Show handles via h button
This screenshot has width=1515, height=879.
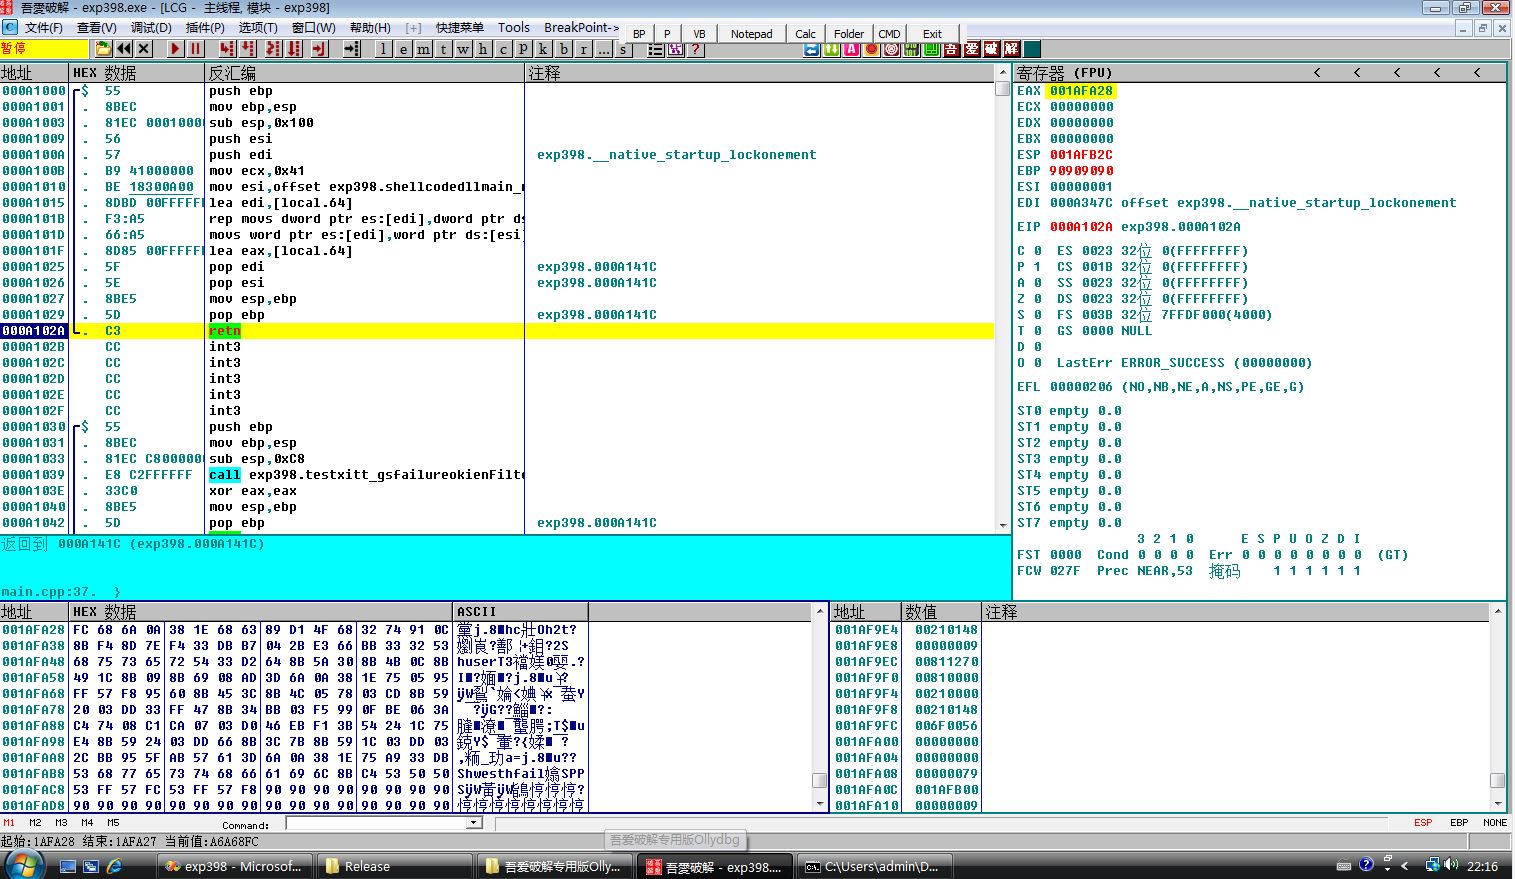(x=483, y=48)
